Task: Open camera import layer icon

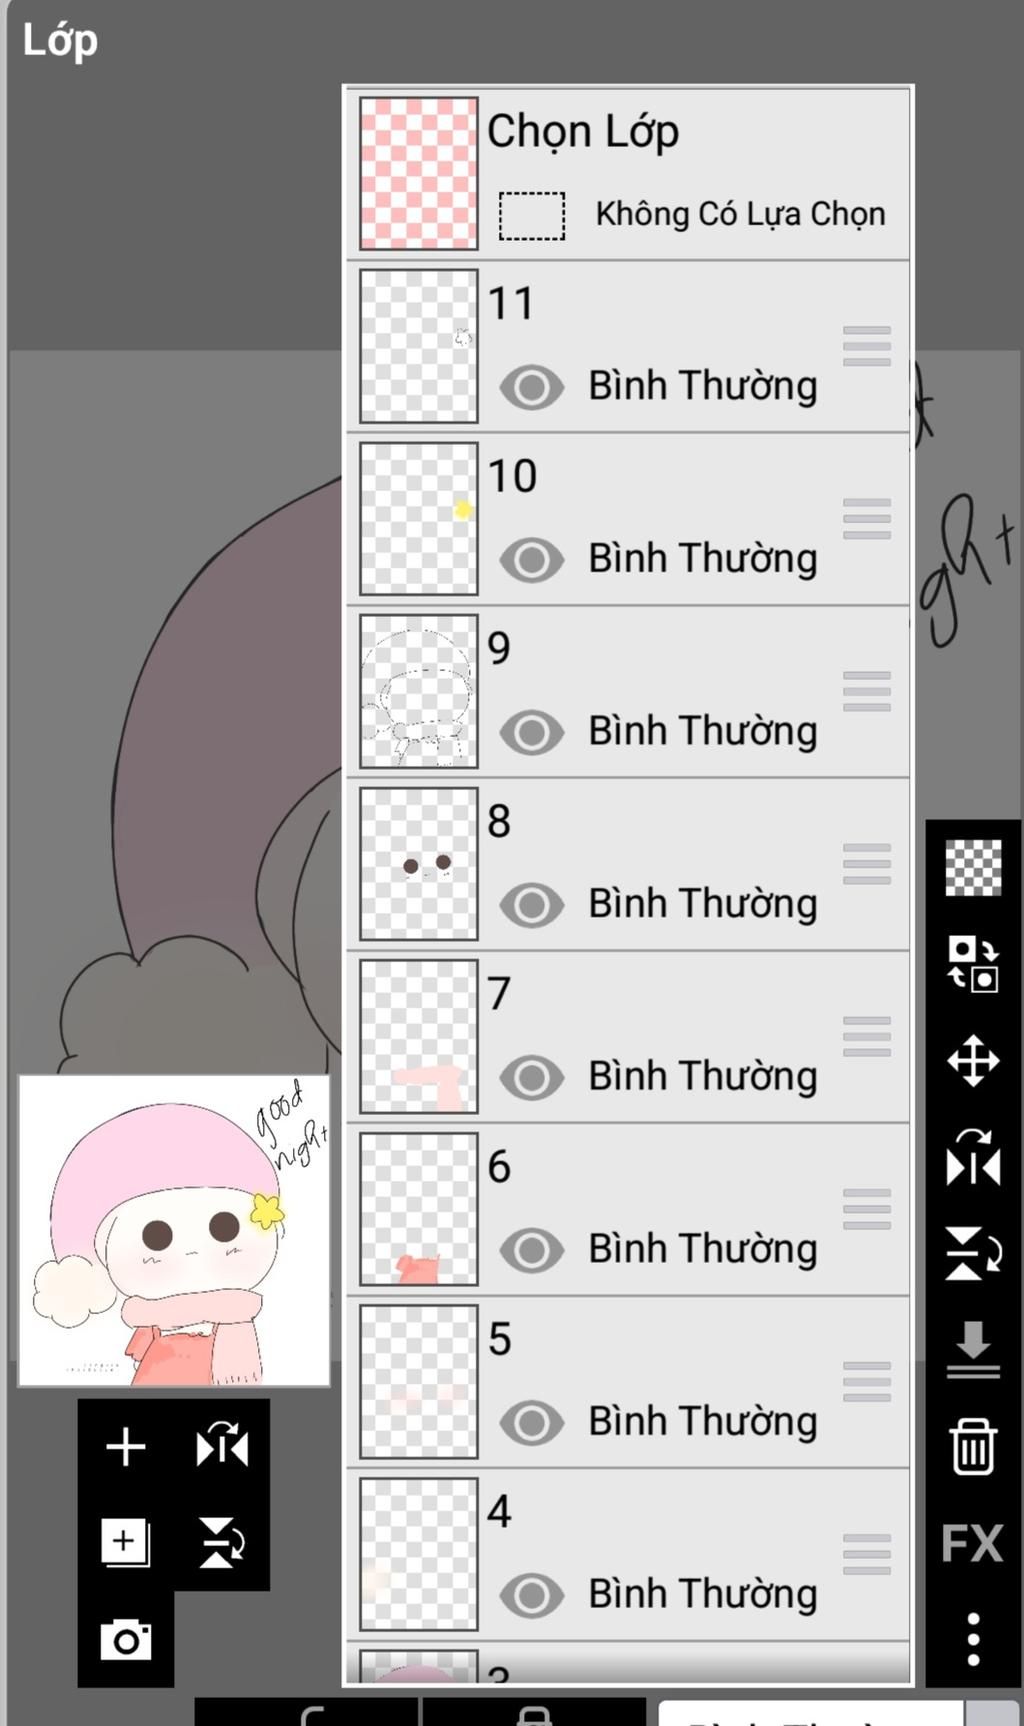Action: coord(126,1639)
